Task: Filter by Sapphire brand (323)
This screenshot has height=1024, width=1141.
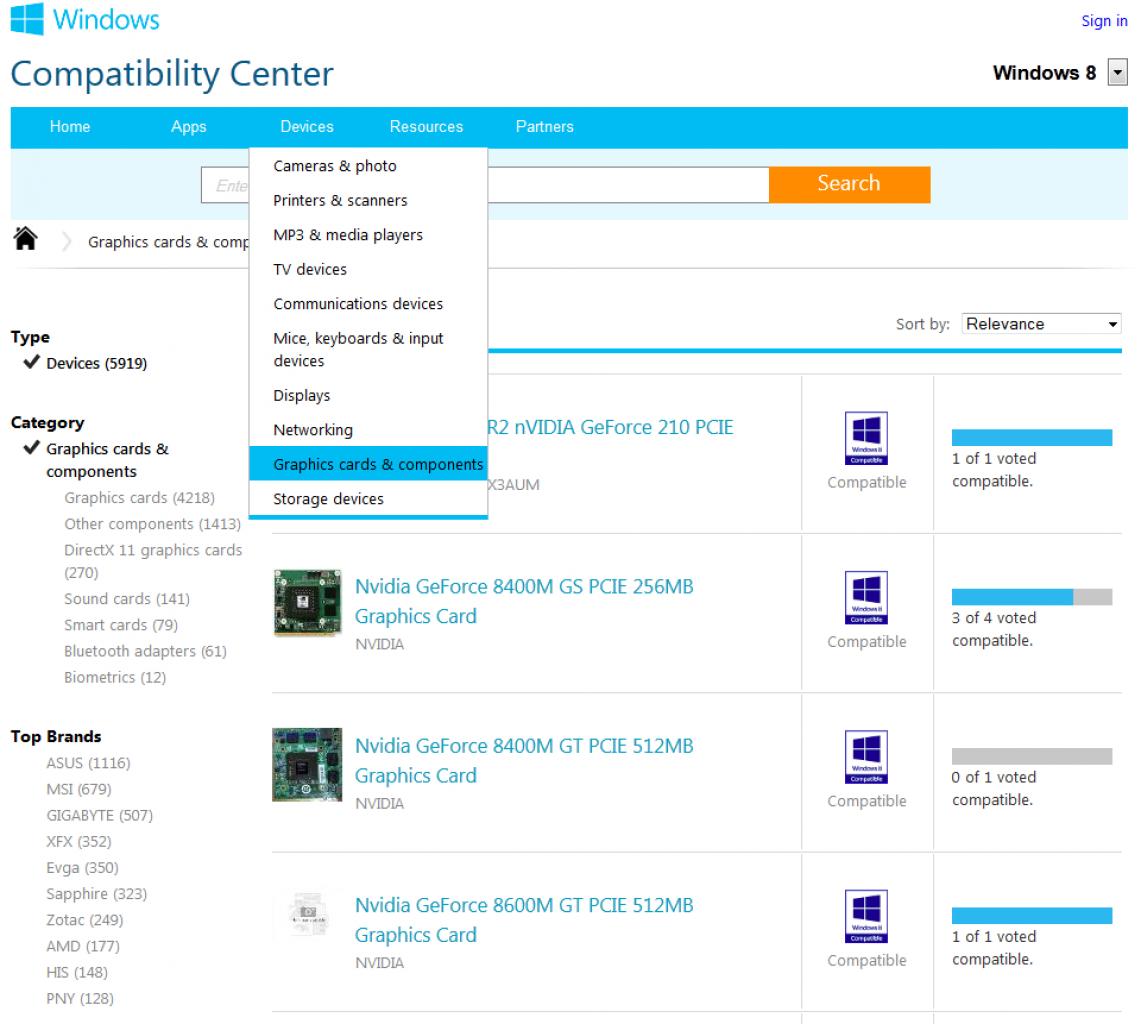Action: coord(97,894)
